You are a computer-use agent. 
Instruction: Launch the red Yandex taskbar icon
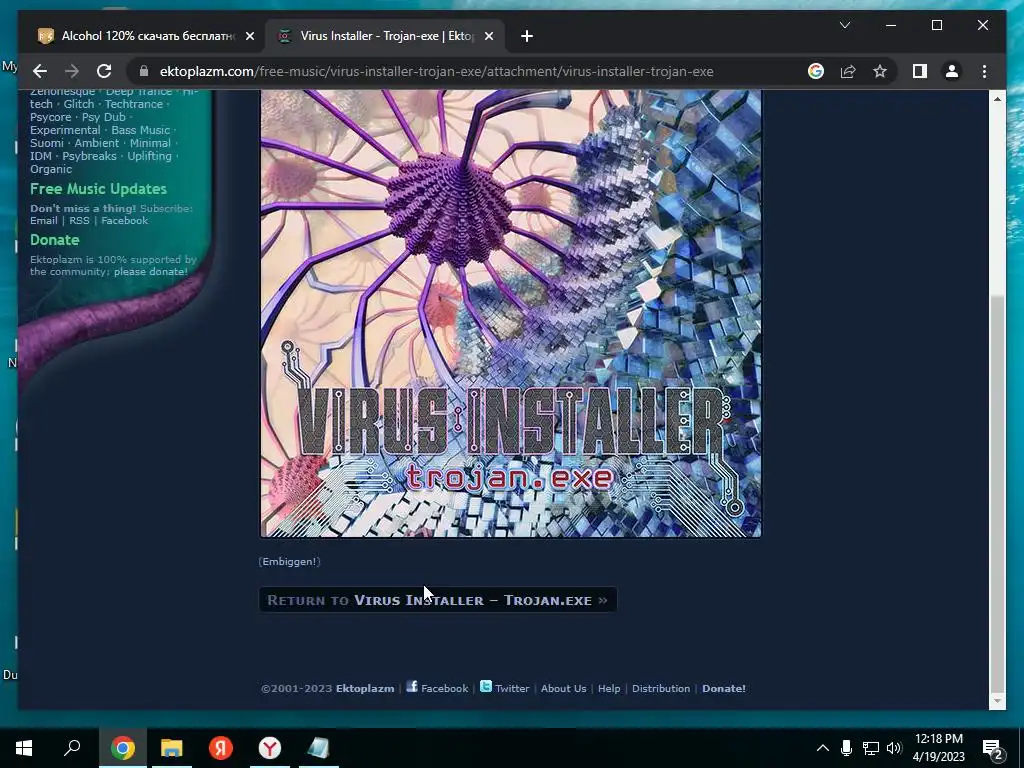point(221,748)
